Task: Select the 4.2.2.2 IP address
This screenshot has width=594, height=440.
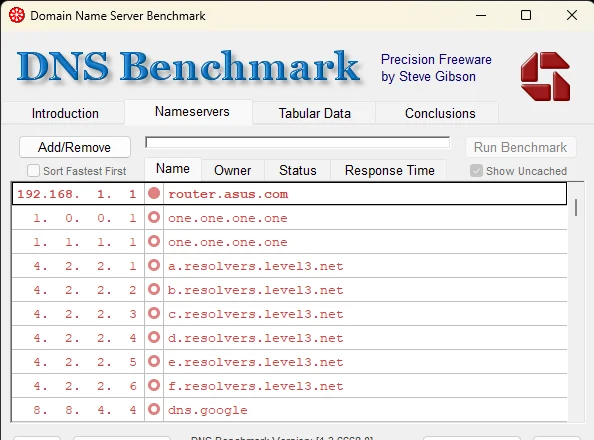Action: tap(85, 290)
